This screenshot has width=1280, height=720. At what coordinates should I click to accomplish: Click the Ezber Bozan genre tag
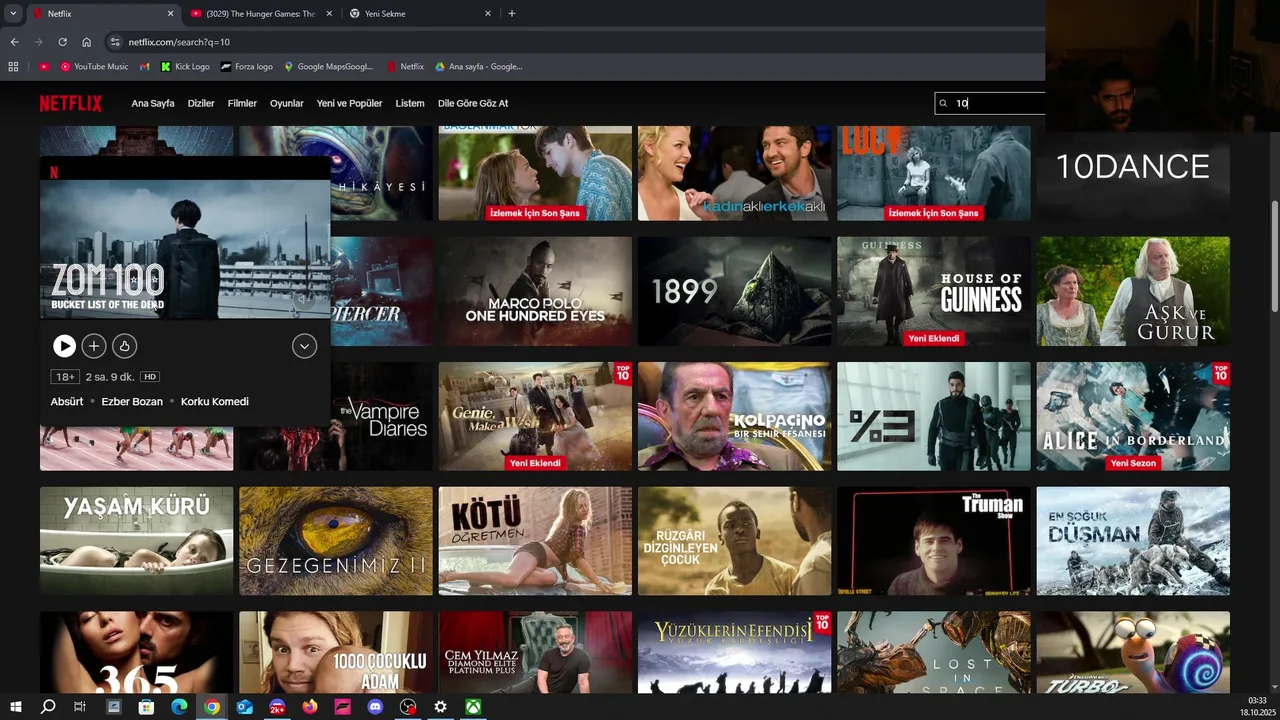pyautogui.click(x=132, y=401)
